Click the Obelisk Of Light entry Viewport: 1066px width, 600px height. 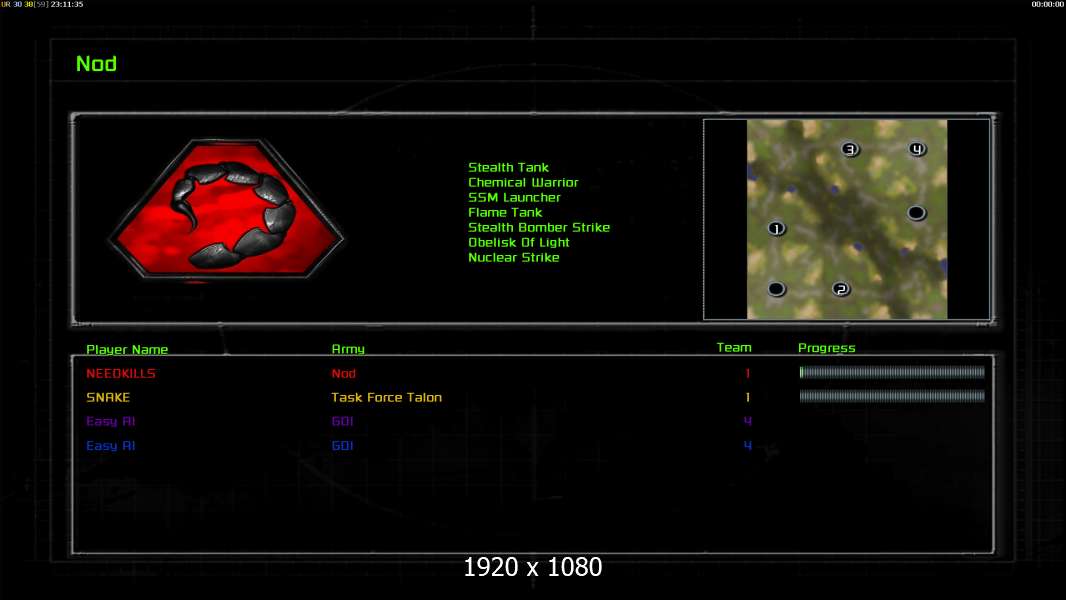coord(518,242)
